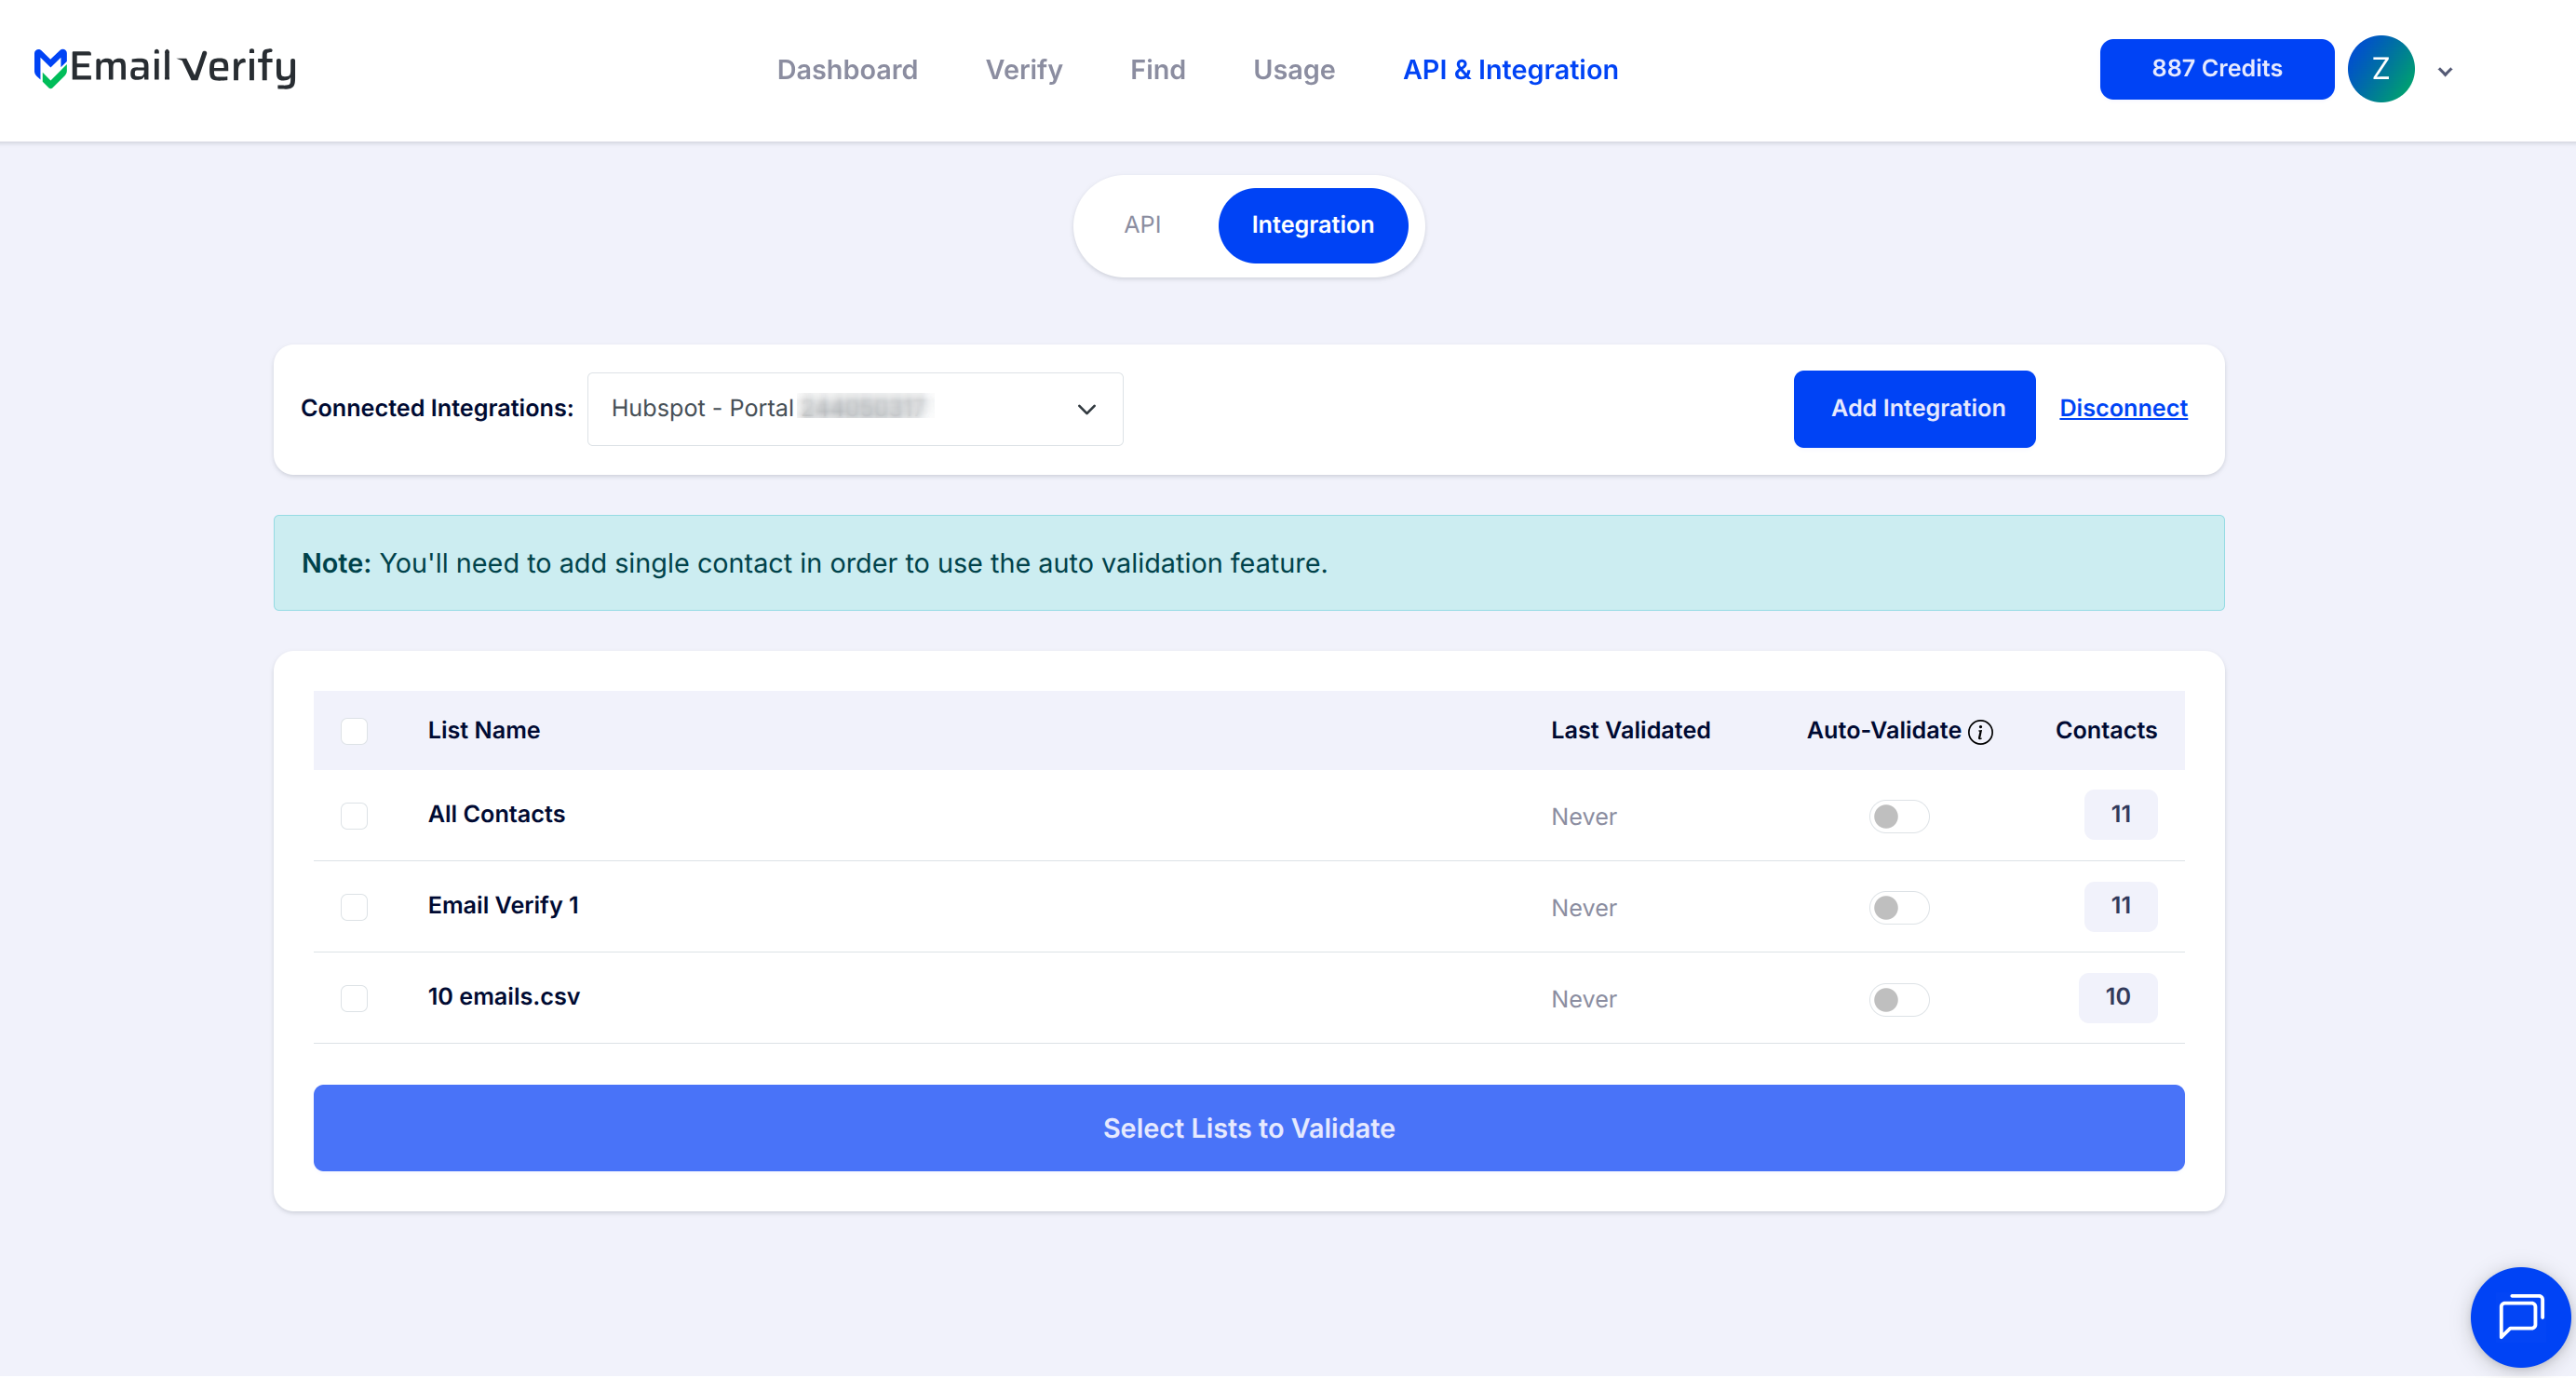Enable Auto-Validate for 10 emails.csv

pyautogui.click(x=1899, y=999)
